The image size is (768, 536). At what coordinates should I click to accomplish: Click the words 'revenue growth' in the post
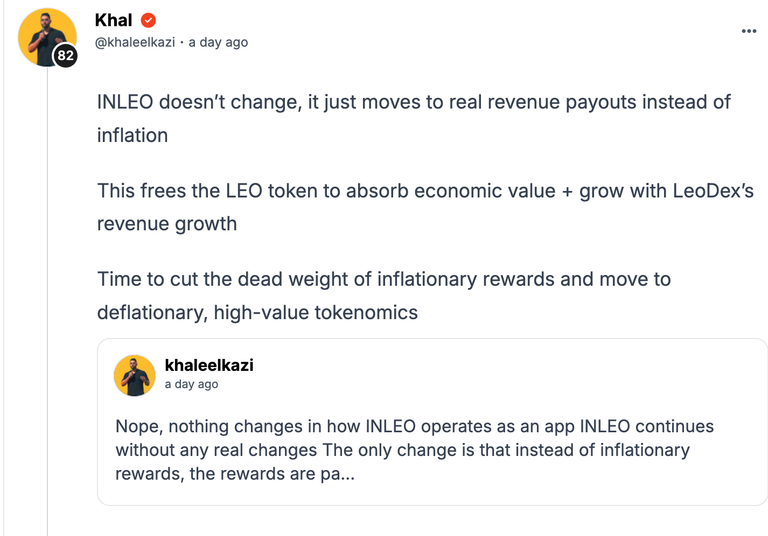coord(167,224)
